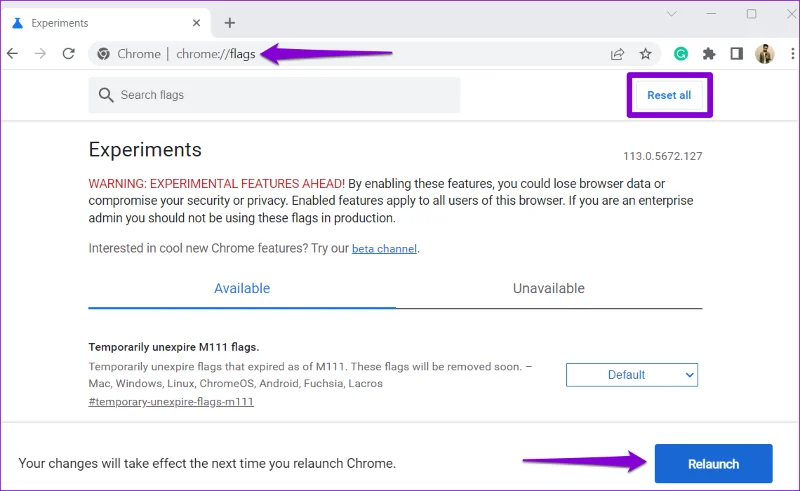Toggle the browser side panel icon

(737, 54)
